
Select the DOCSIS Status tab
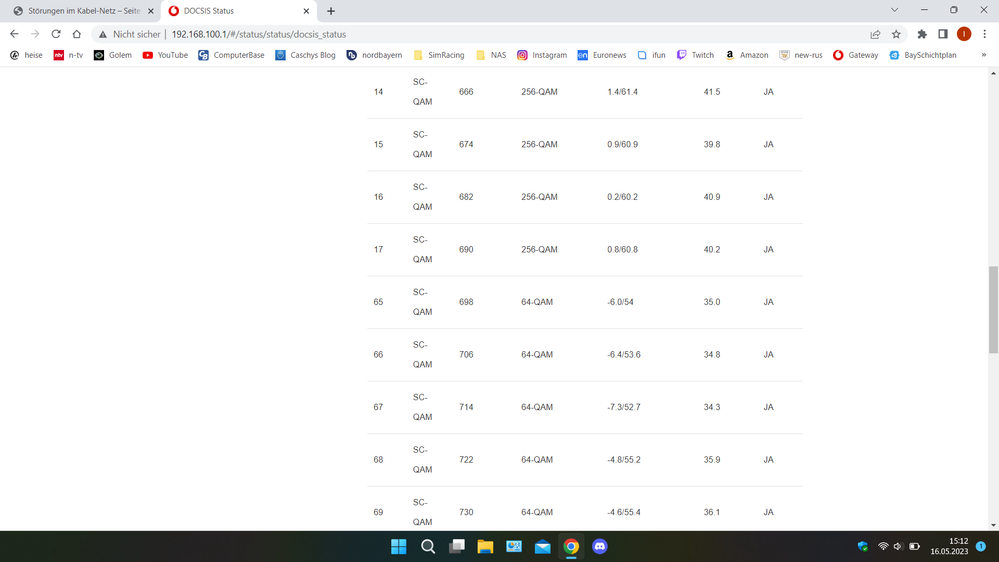tap(236, 11)
